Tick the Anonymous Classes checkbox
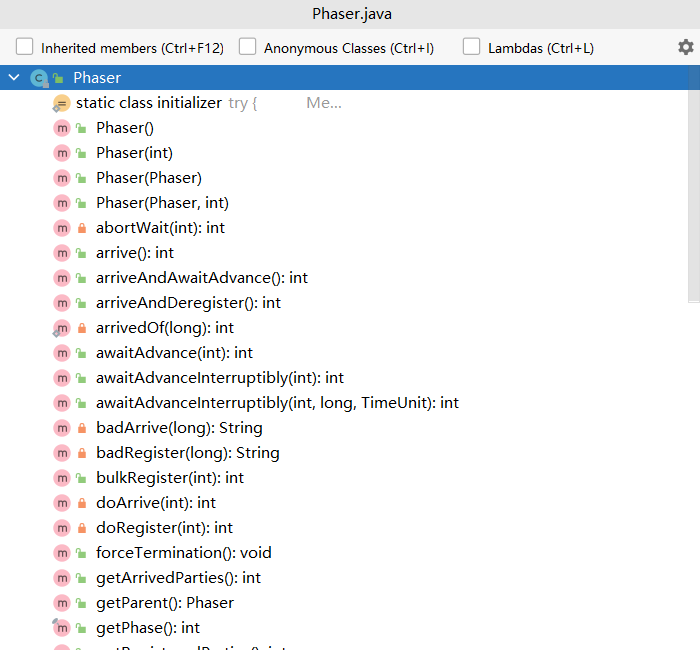The image size is (700, 650). tap(247, 47)
